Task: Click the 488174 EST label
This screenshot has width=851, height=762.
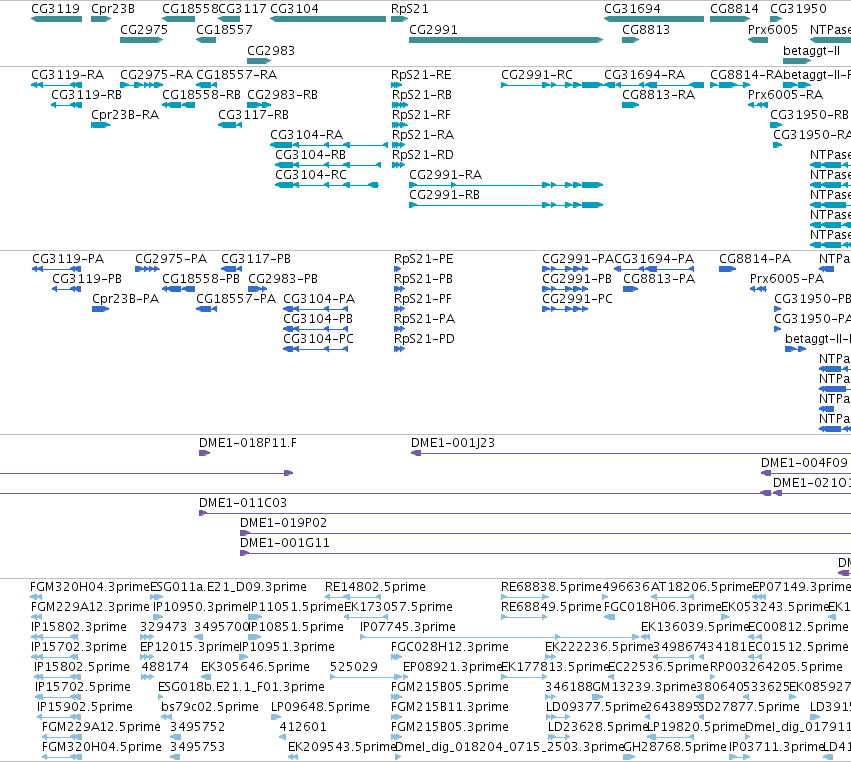Action: [165, 666]
